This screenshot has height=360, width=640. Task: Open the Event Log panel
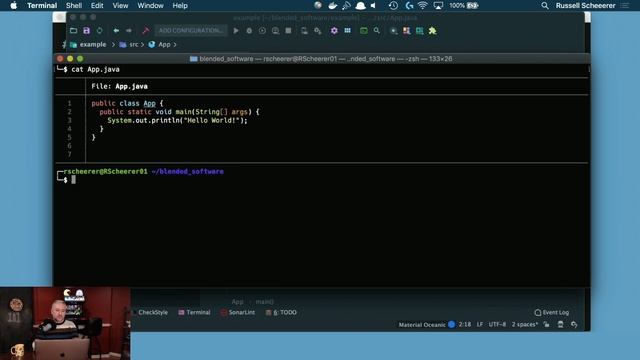[x=551, y=312]
